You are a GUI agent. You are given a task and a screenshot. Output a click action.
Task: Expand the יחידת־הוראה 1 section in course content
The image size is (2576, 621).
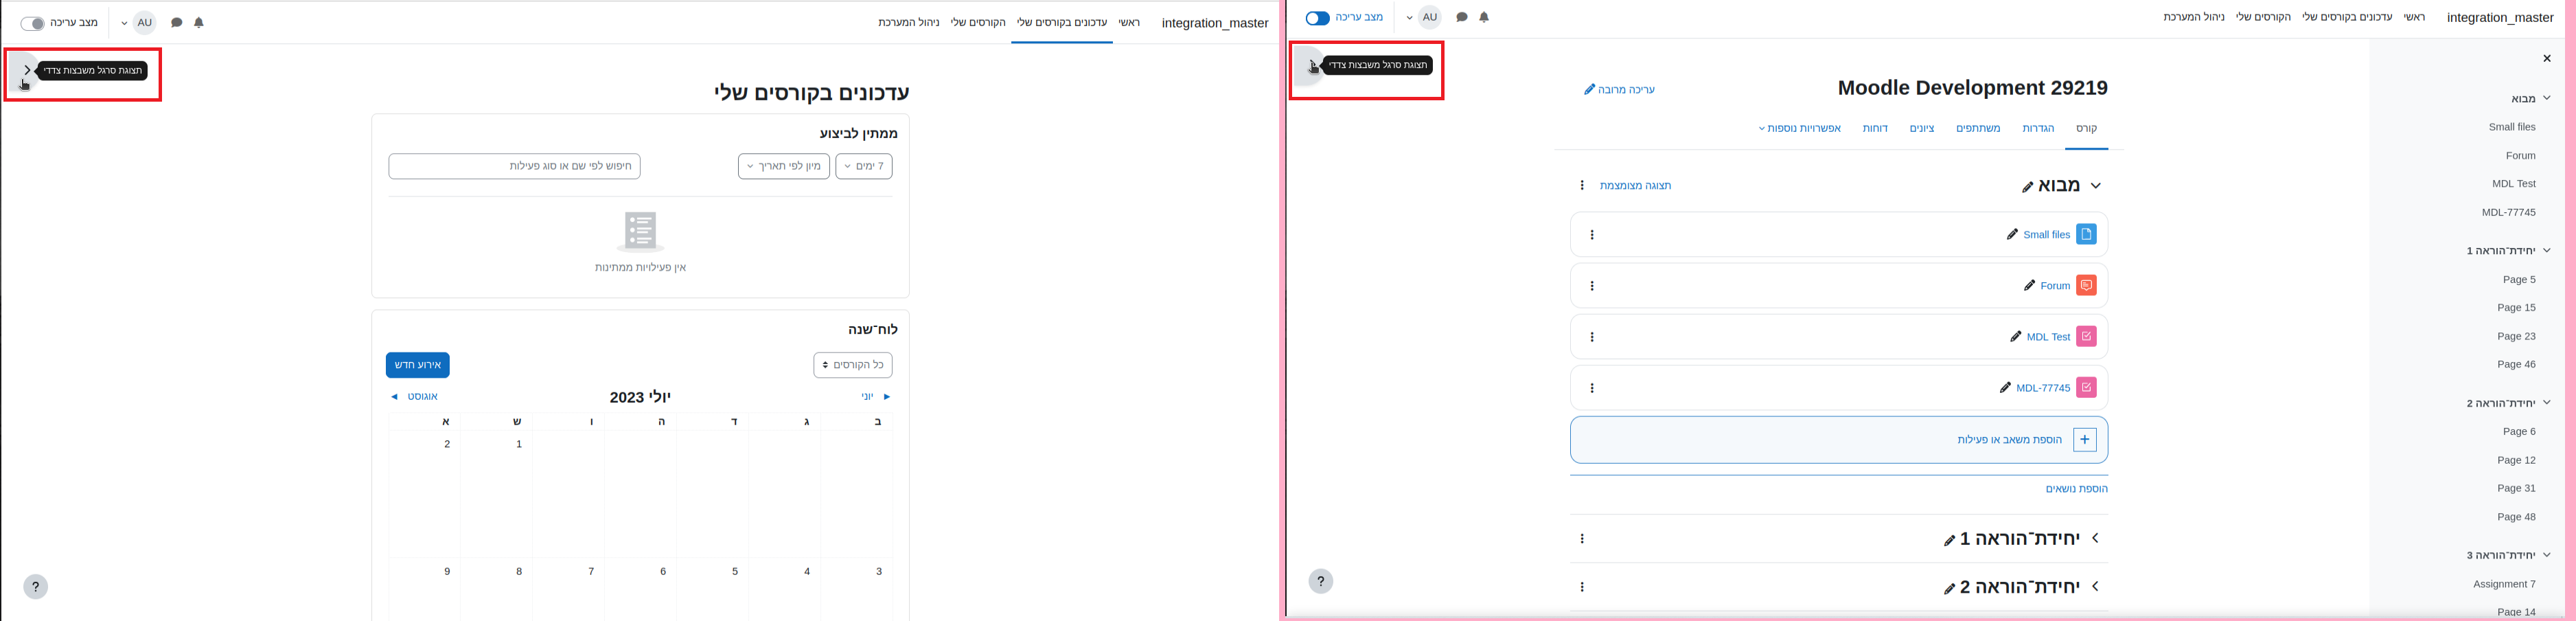[2096, 538]
